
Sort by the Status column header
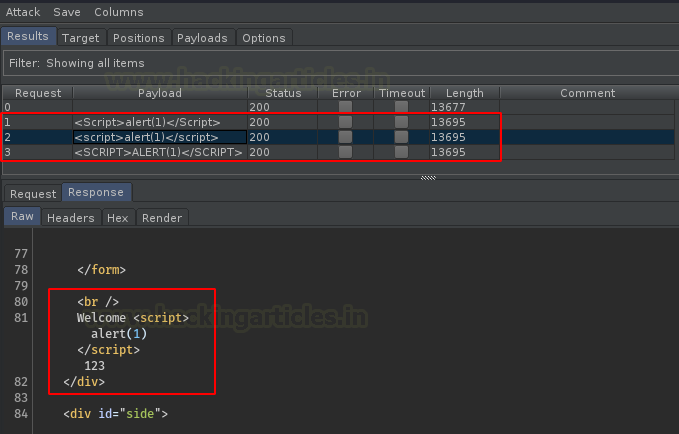click(x=283, y=93)
